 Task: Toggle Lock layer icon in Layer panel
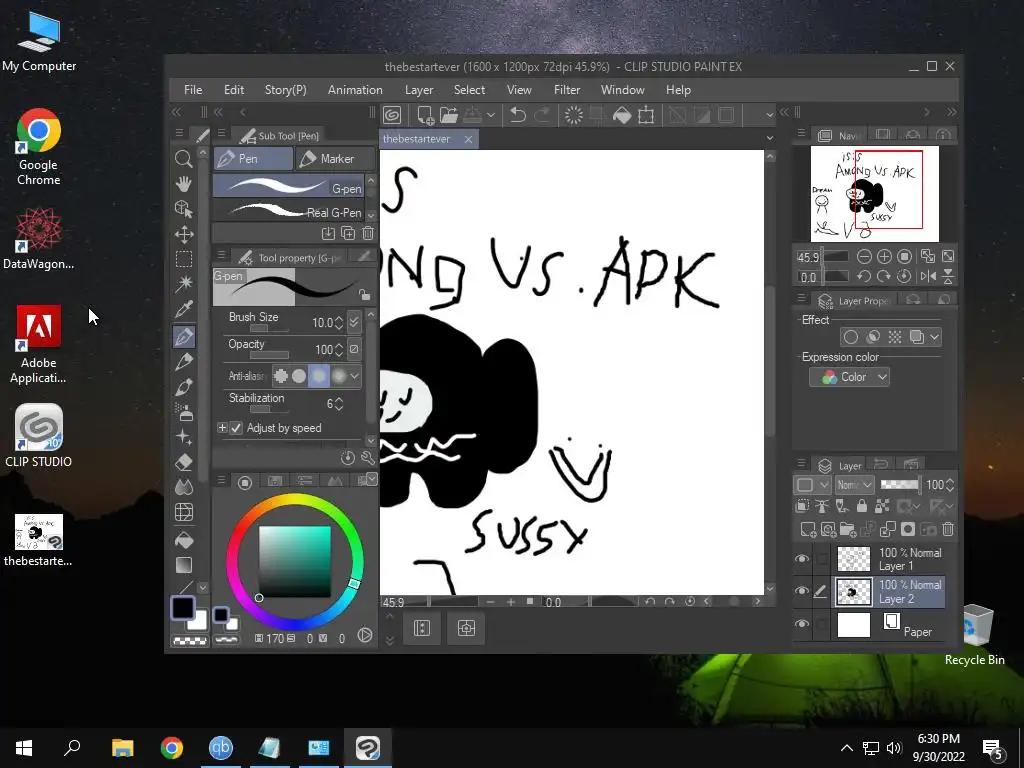862,505
